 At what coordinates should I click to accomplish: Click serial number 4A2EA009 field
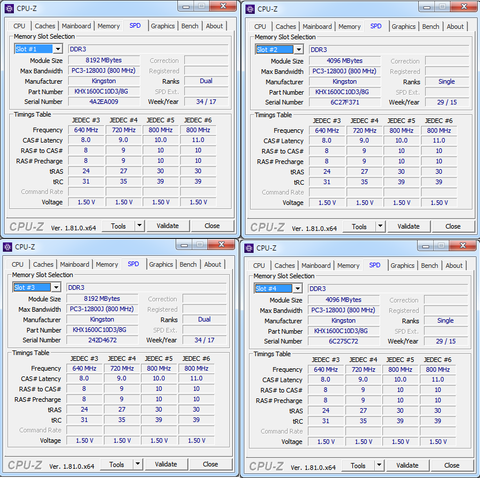point(104,102)
